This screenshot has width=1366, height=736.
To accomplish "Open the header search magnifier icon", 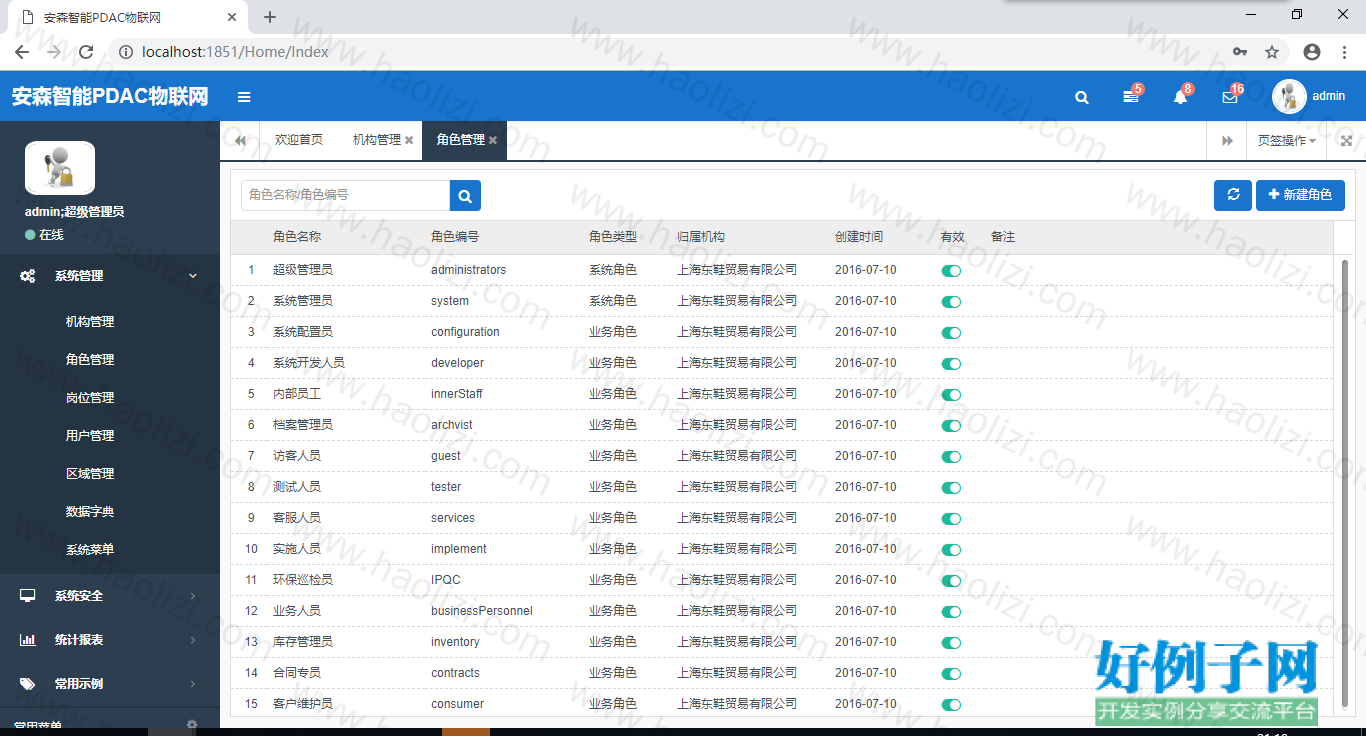I will 1081,97.
